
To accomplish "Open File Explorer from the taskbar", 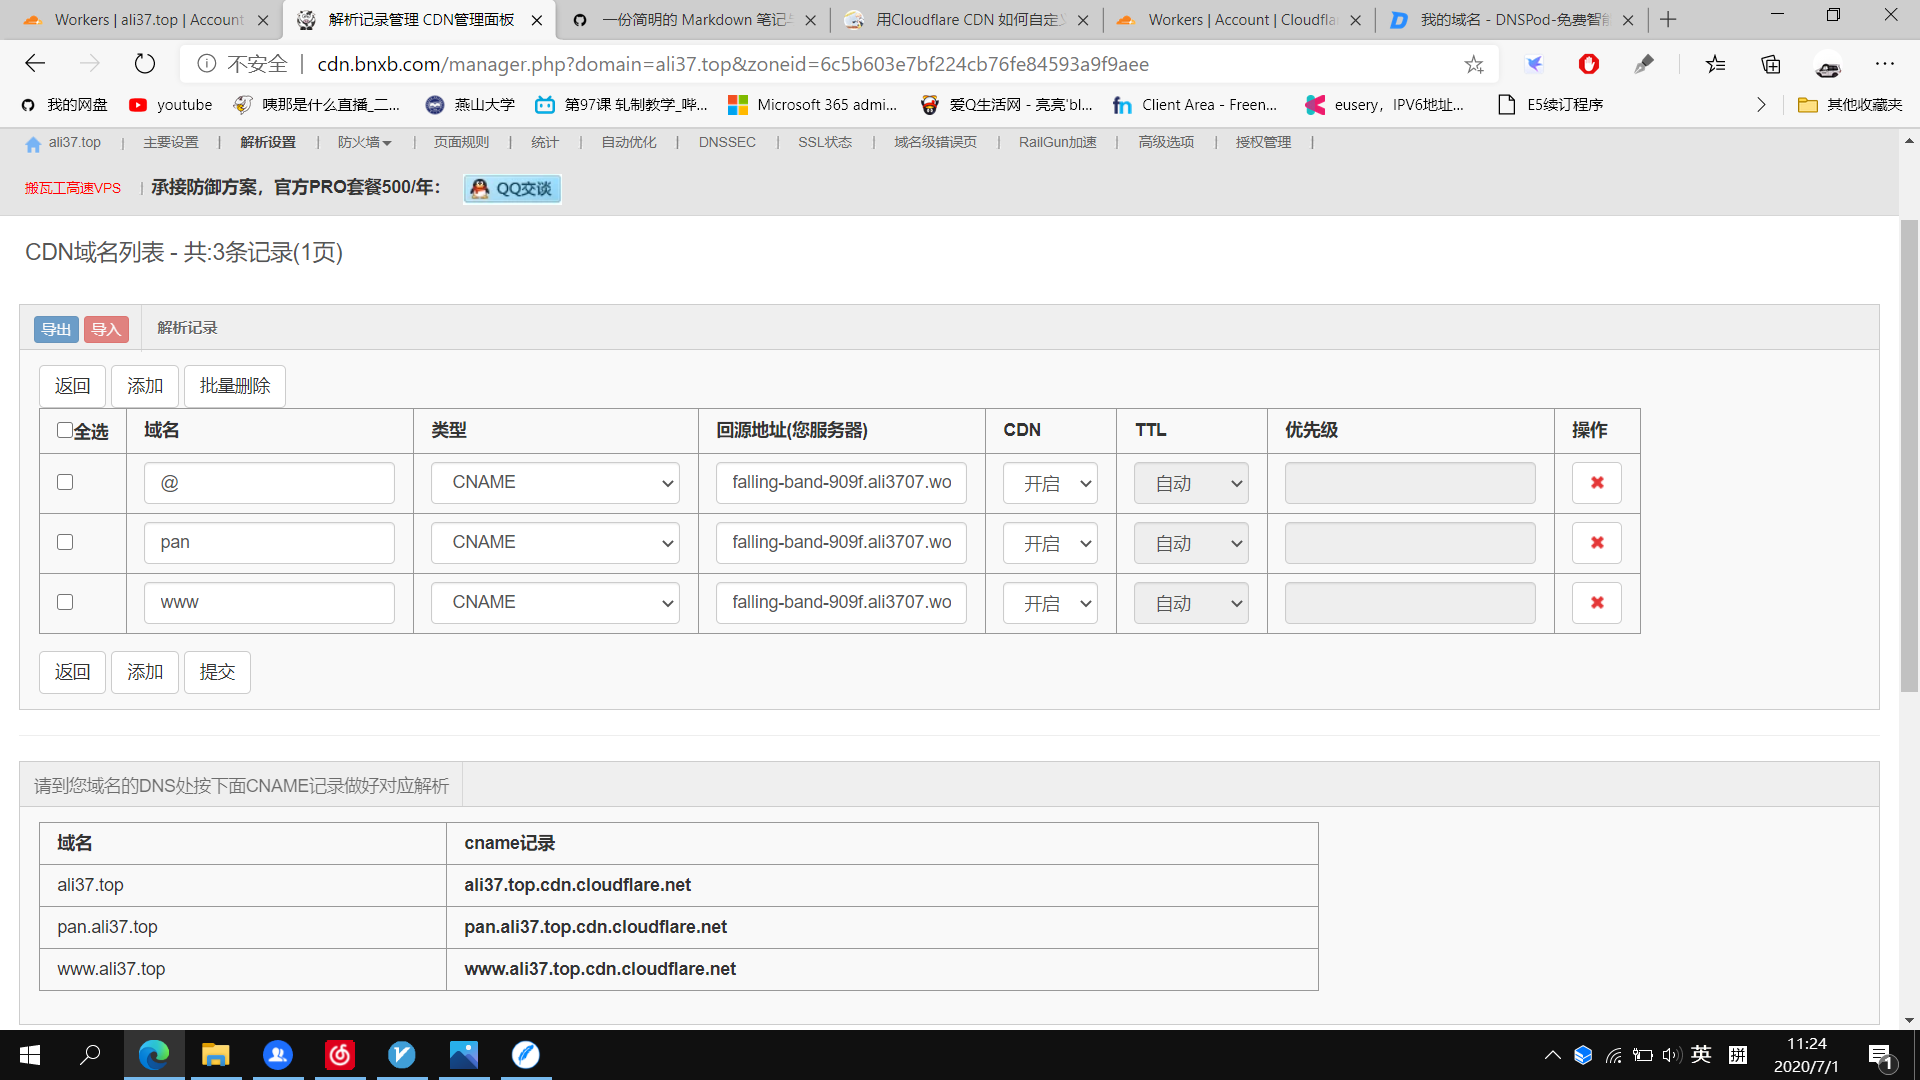I will 215,1055.
